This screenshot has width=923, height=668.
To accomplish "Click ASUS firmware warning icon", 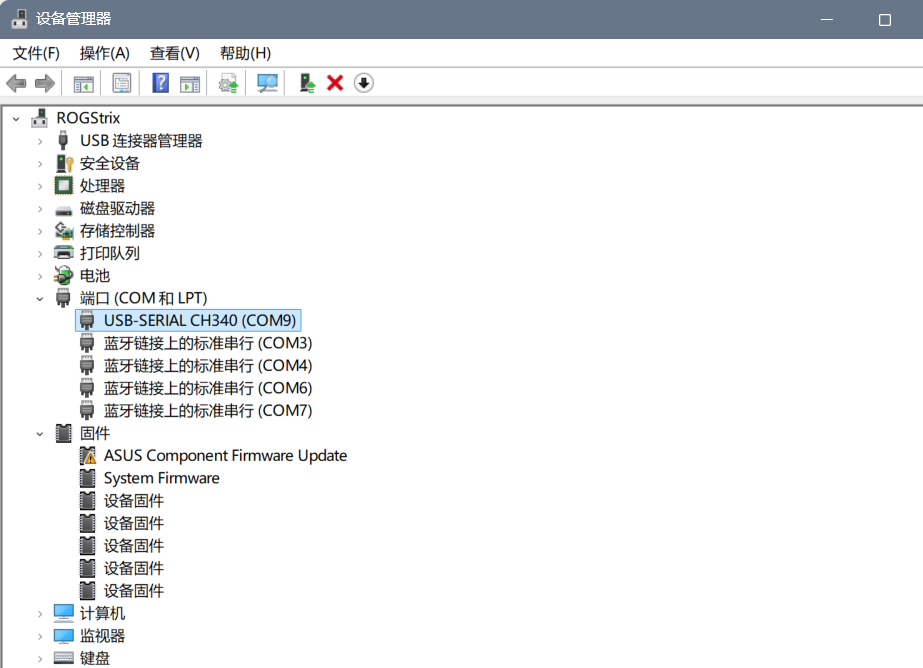I will click(x=88, y=456).
